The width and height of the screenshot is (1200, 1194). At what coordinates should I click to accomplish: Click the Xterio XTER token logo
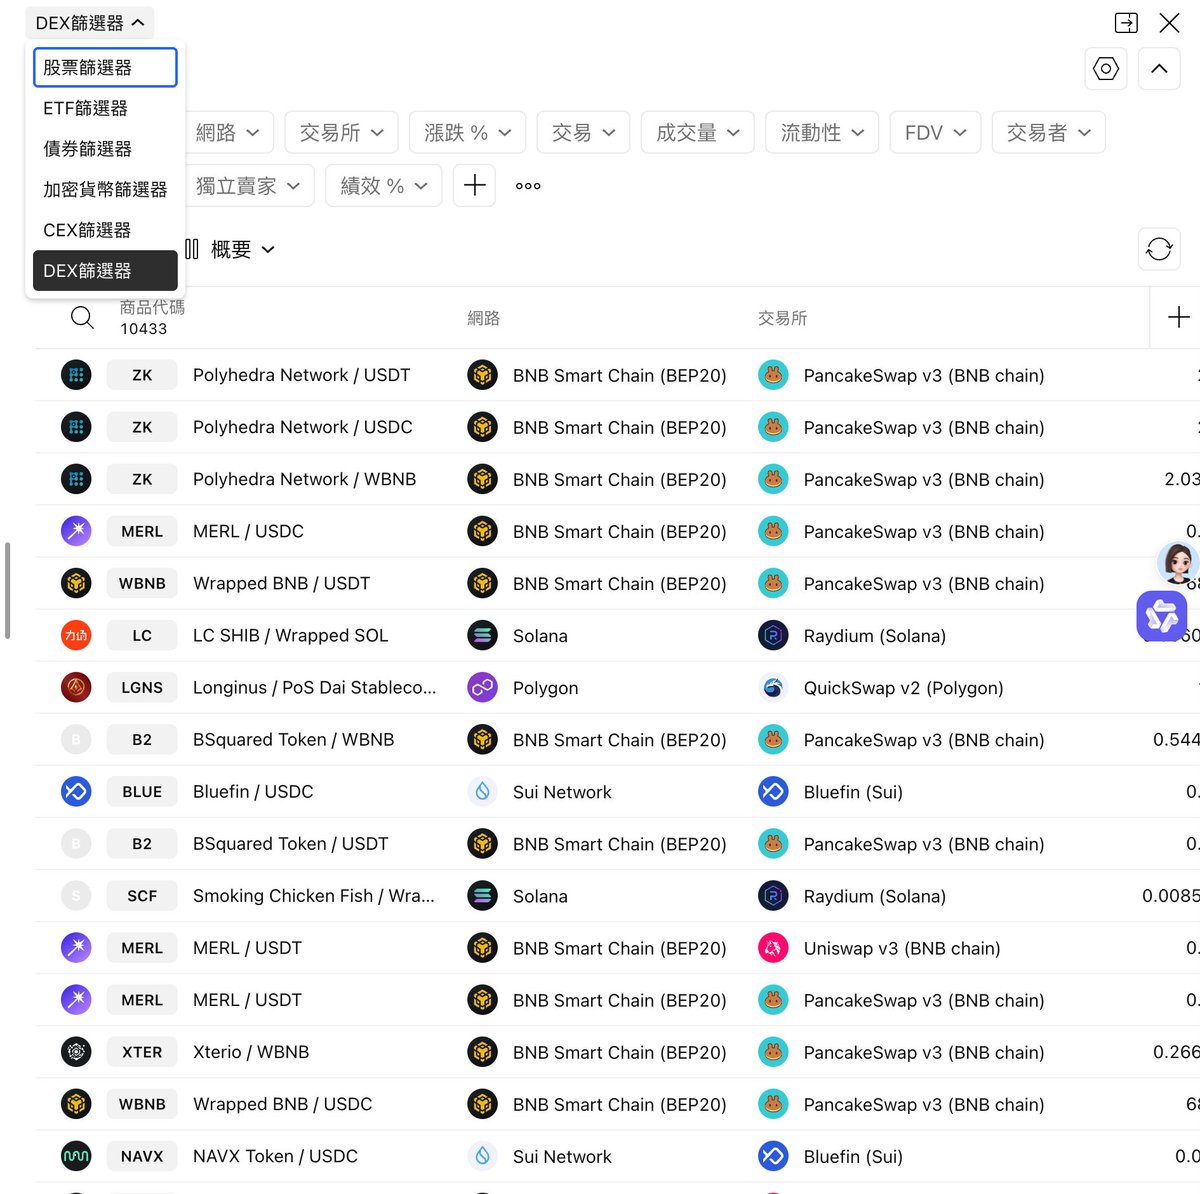(x=76, y=1052)
